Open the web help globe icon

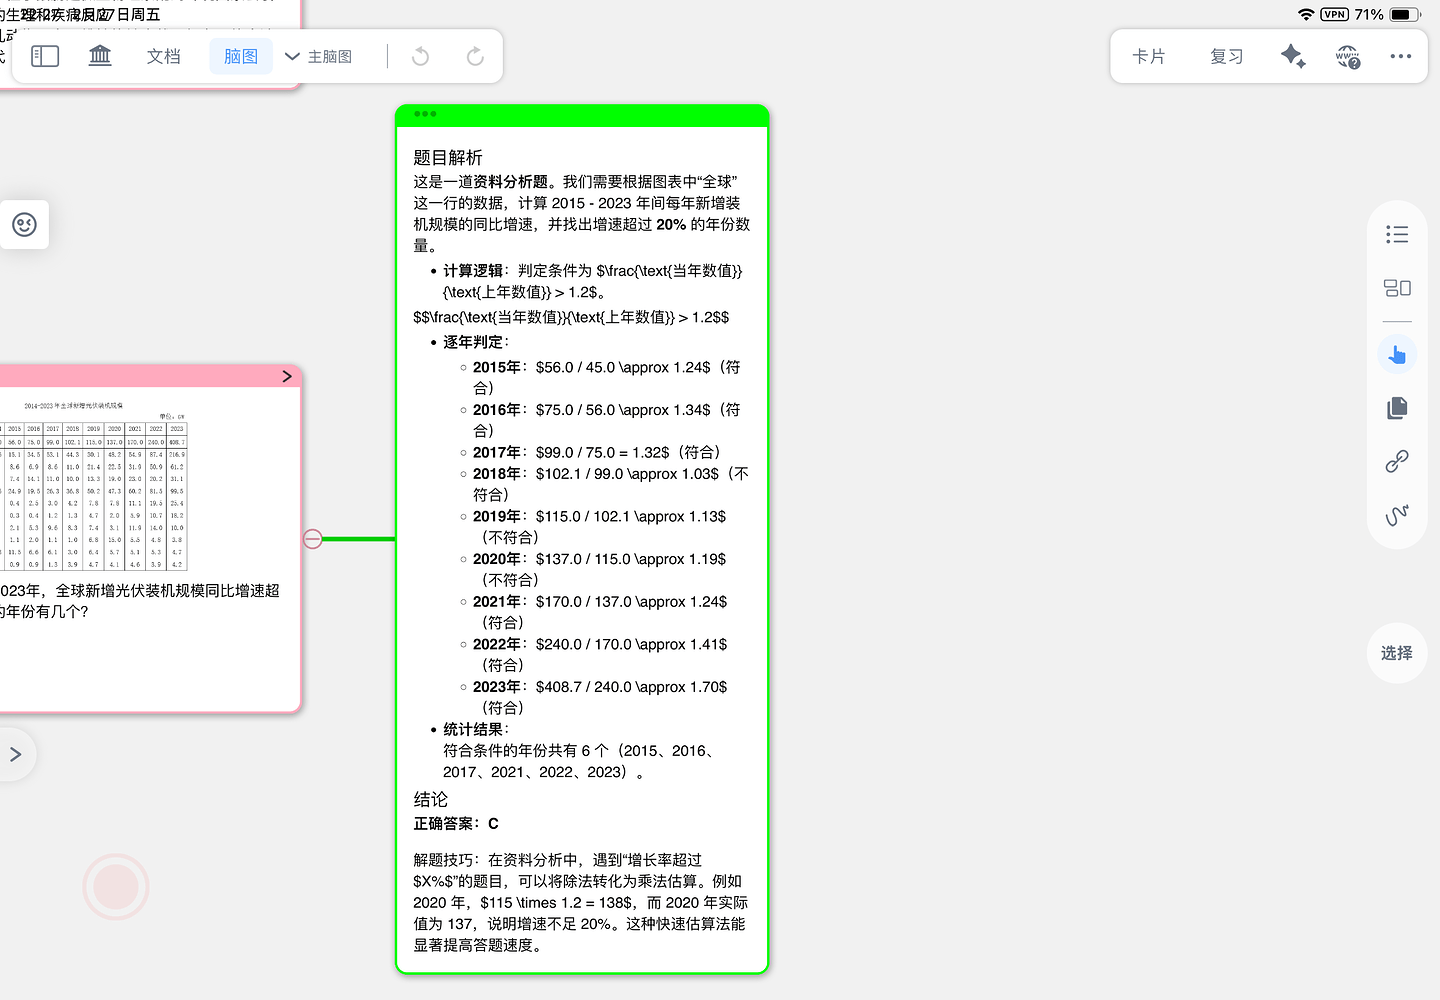[x=1348, y=57]
